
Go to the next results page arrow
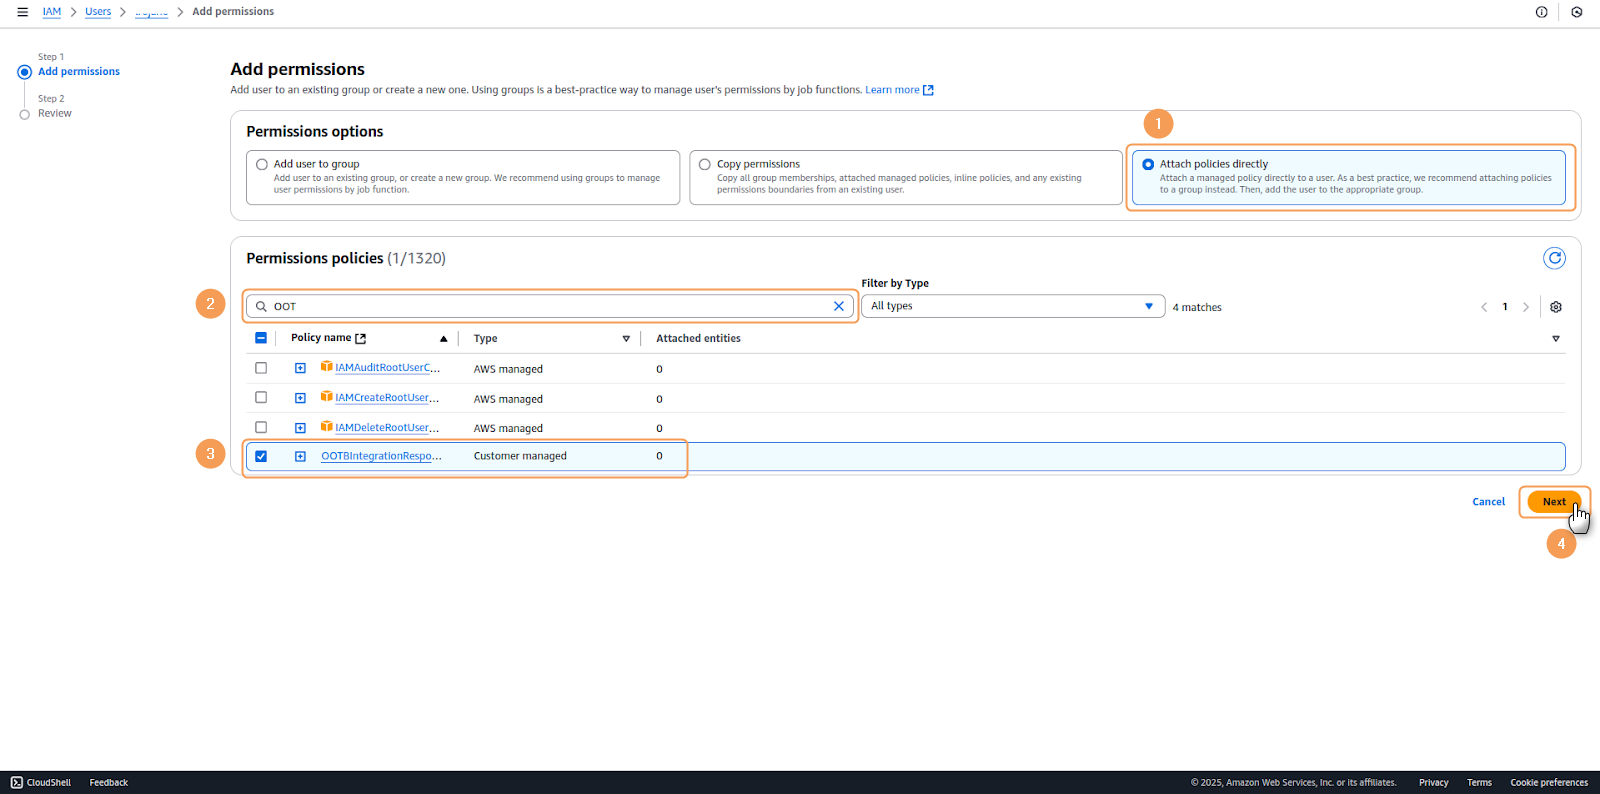pos(1525,307)
